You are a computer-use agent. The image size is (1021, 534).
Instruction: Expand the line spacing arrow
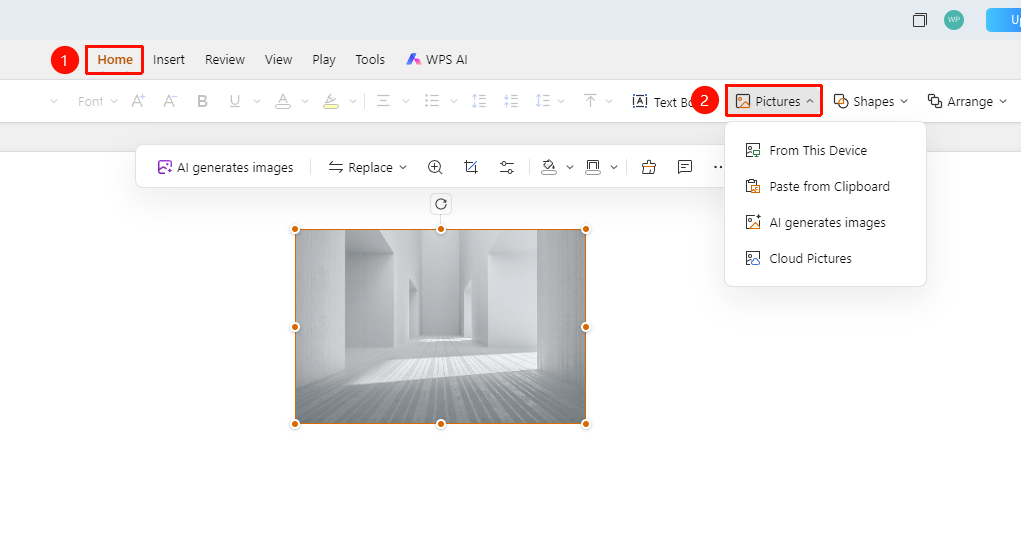tap(561, 102)
